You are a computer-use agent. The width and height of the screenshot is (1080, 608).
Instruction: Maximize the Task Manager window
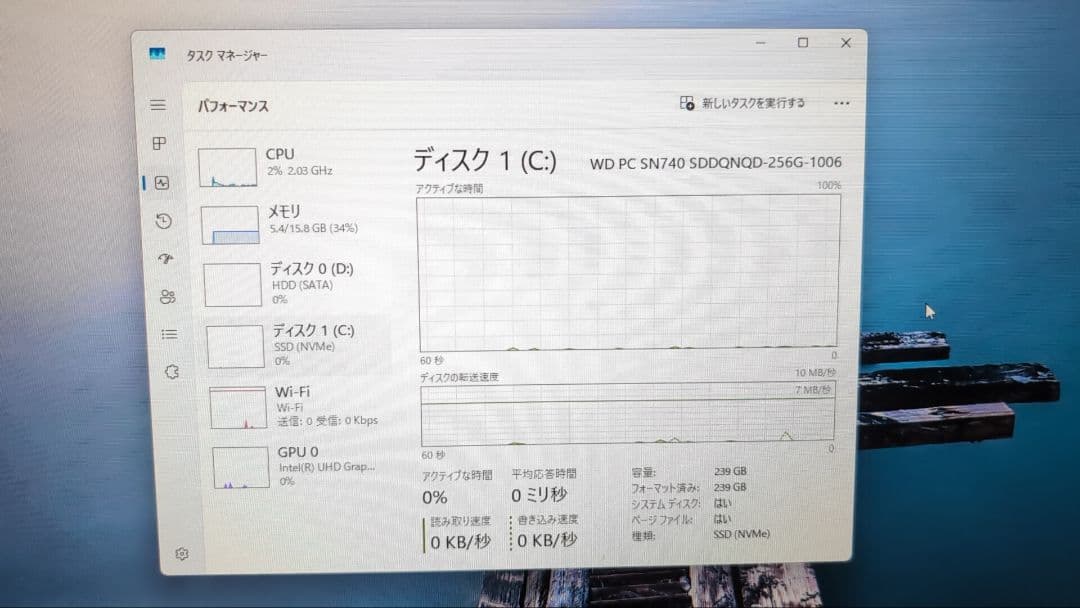(802, 43)
